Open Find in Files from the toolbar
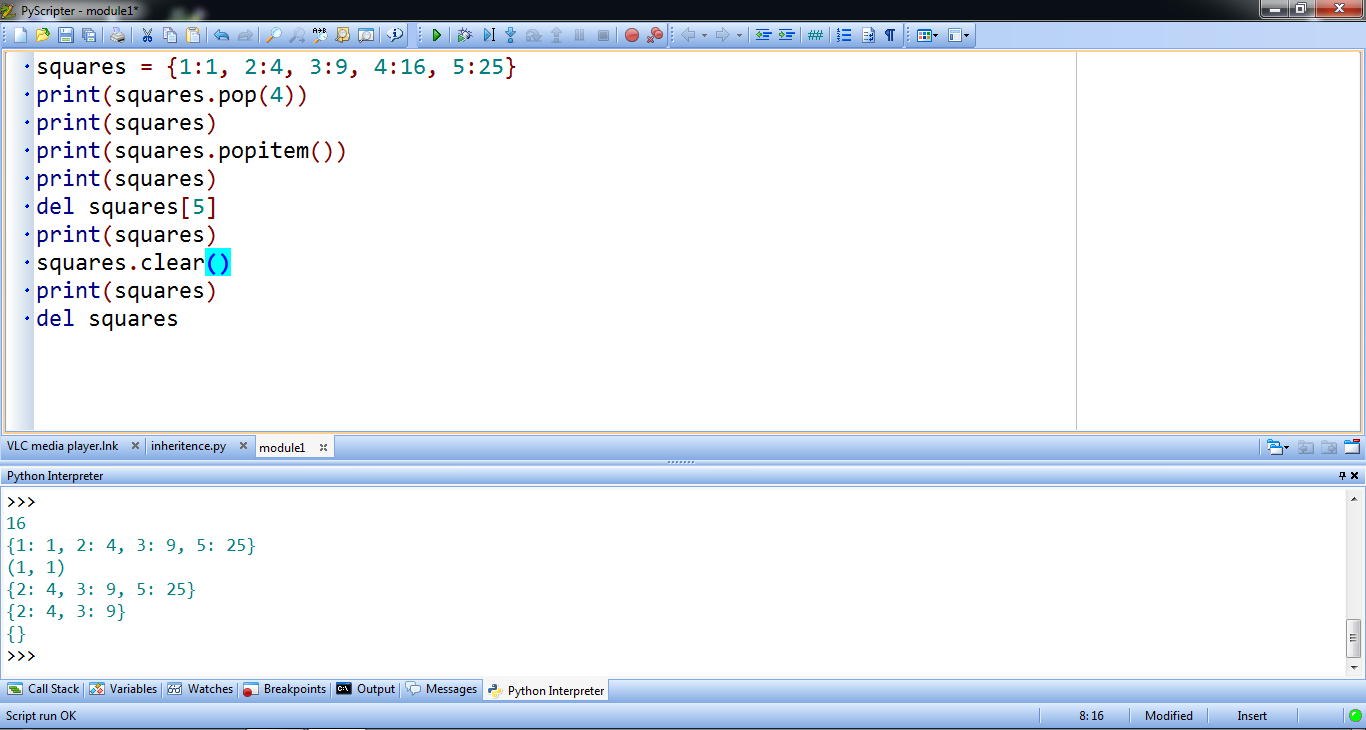 coord(344,35)
